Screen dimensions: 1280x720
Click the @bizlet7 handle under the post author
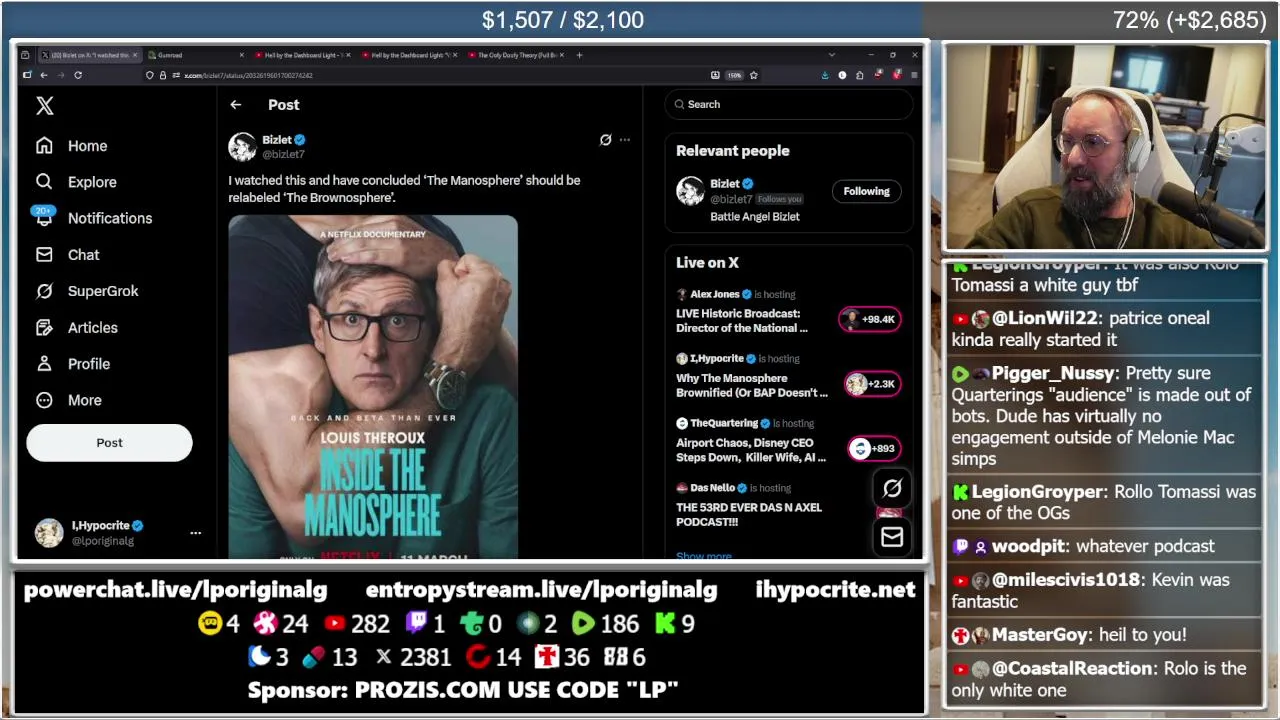point(283,155)
